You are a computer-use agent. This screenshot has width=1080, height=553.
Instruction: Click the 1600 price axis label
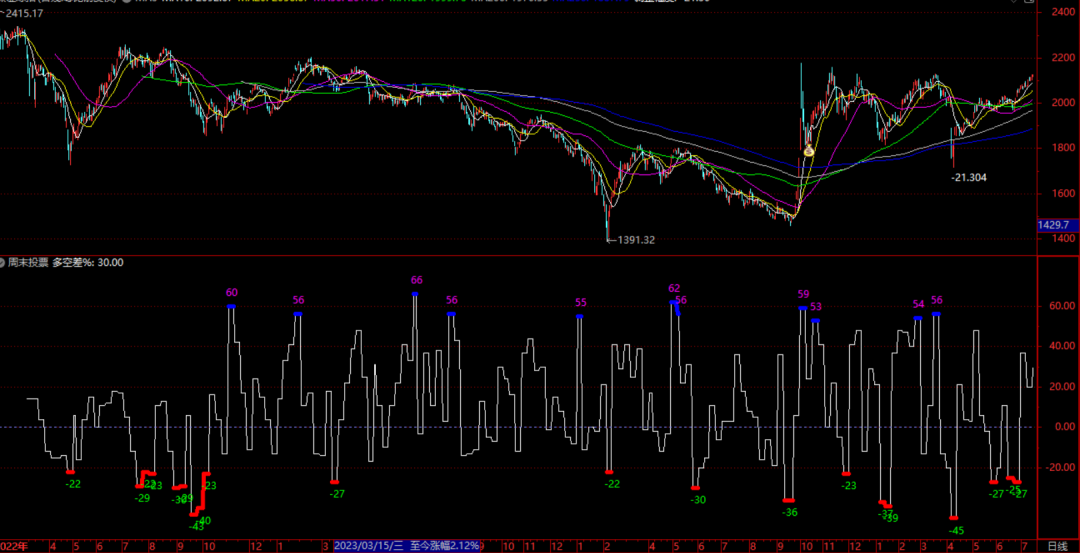pyautogui.click(x=1061, y=193)
